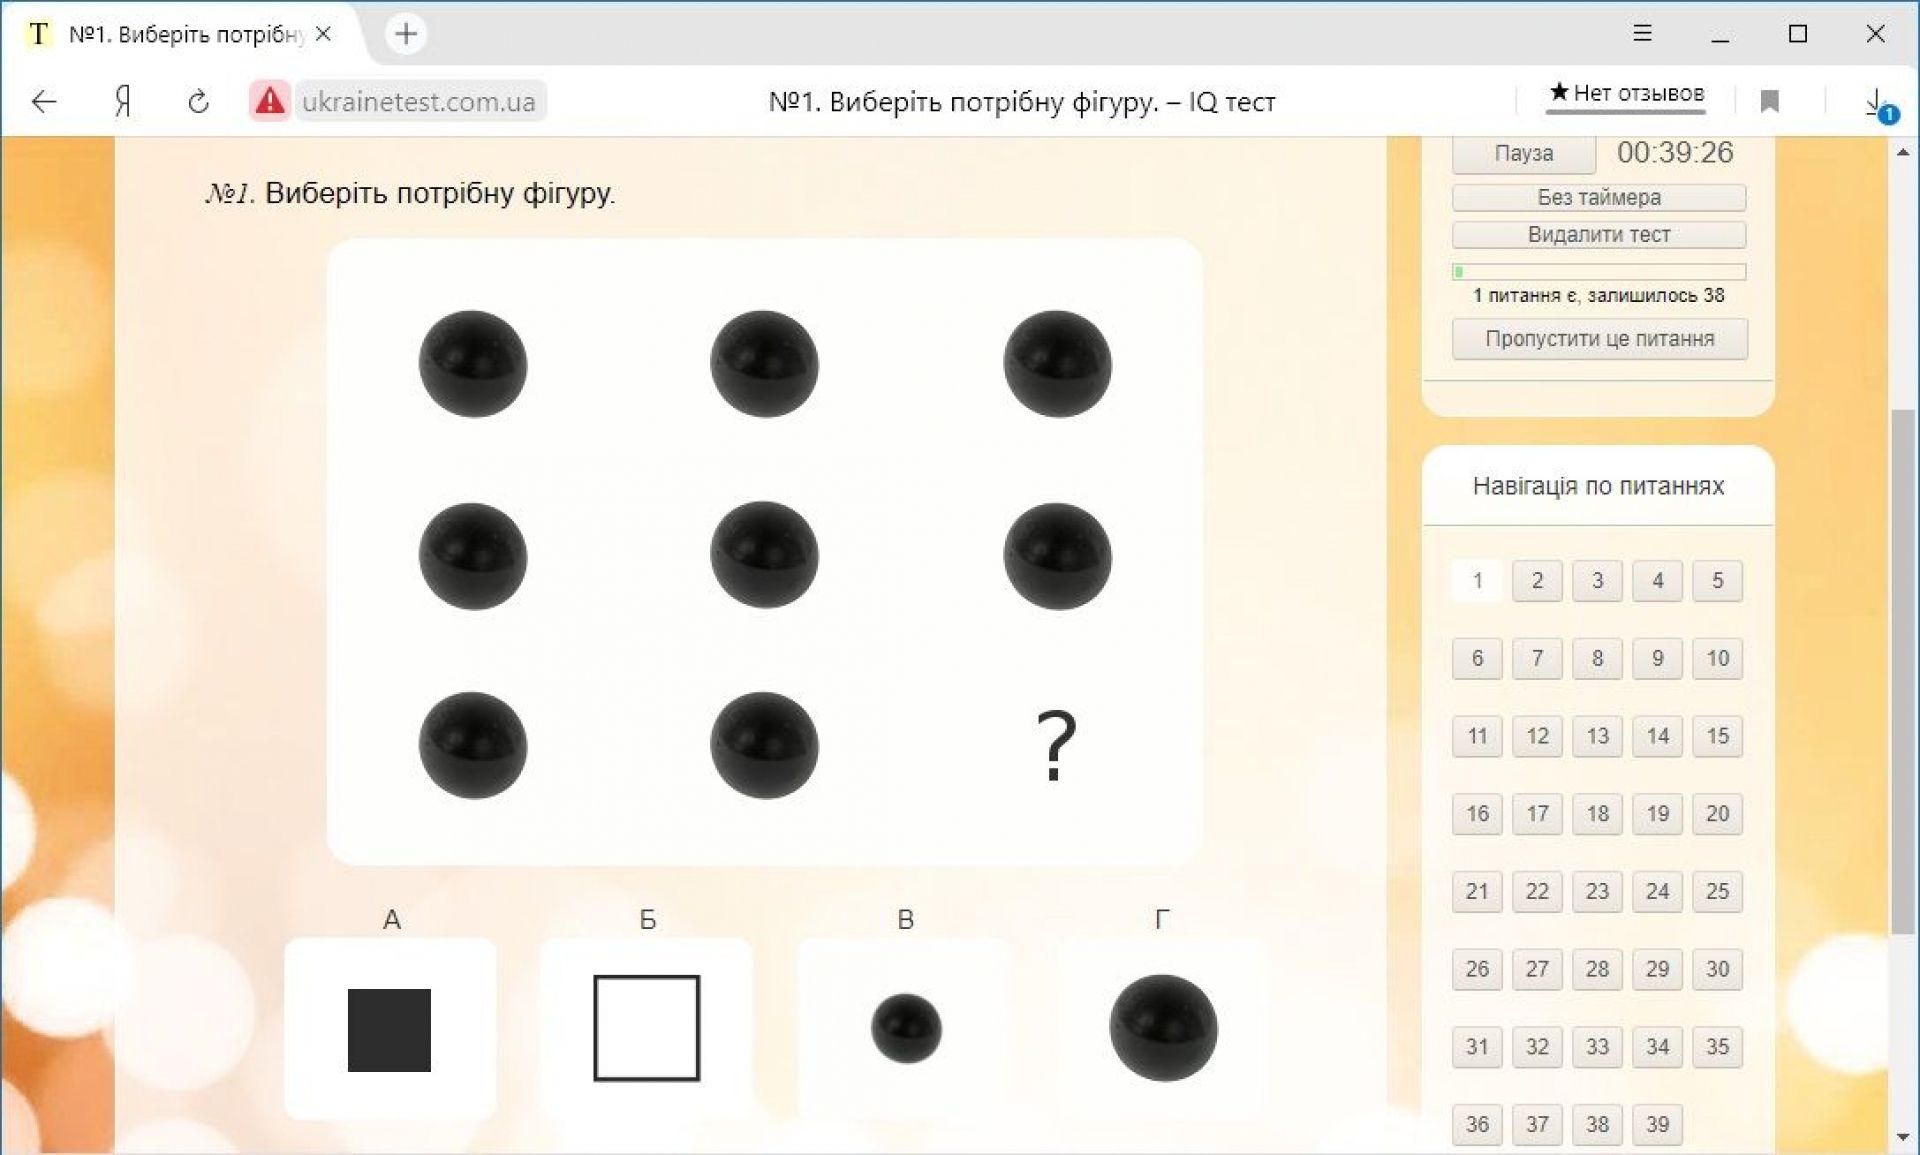Viewport: 1920px width, 1155px height.
Task: Close the №1 test tab
Action: [323, 34]
